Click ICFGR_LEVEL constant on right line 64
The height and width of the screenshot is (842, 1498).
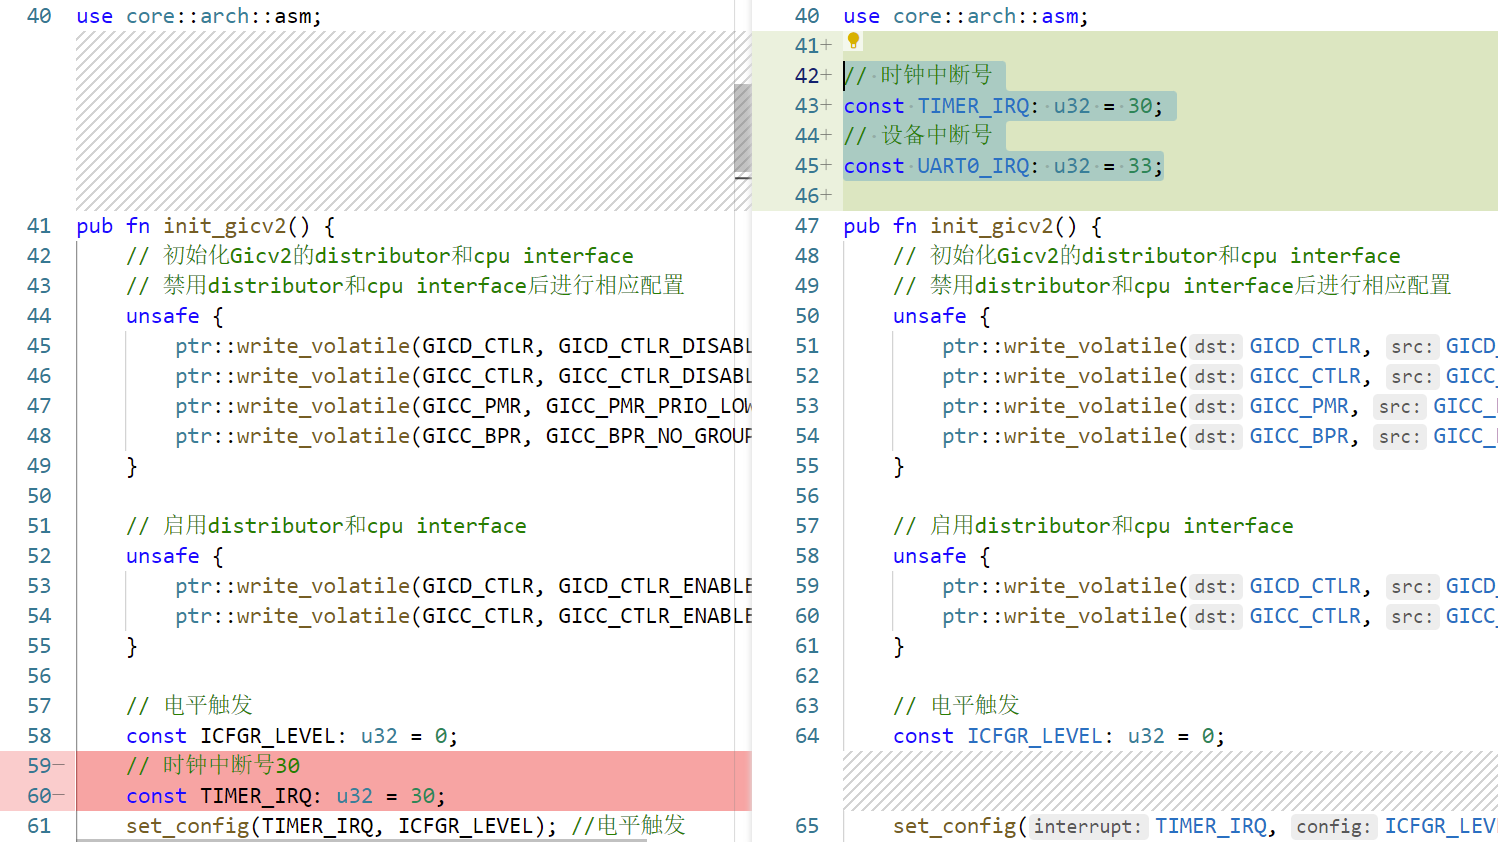click(x=1033, y=736)
